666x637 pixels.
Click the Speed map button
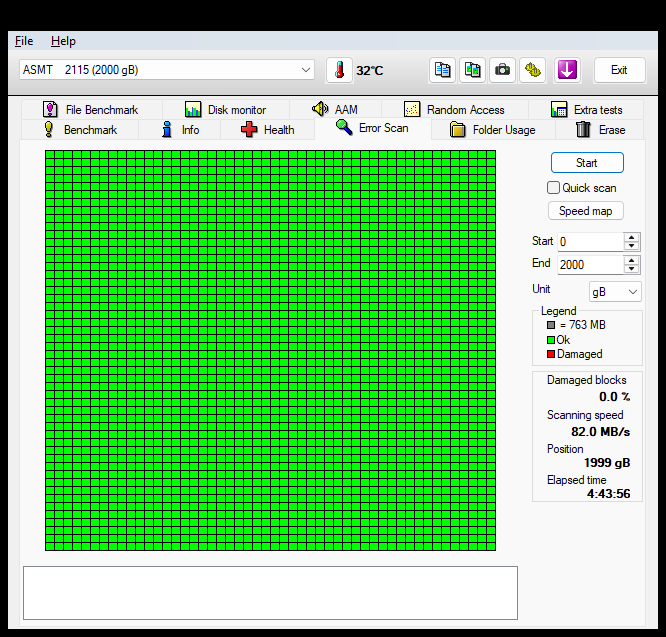click(x=585, y=211)
